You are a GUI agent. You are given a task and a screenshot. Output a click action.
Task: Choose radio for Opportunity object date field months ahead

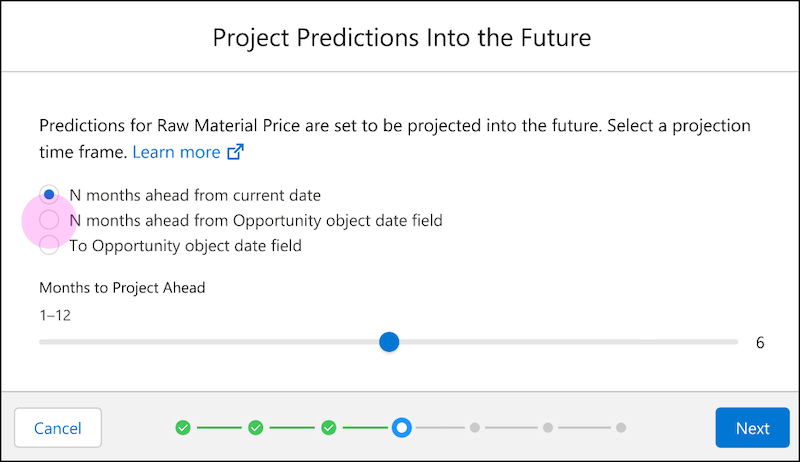pyautogui.click(x=49, y=220)
